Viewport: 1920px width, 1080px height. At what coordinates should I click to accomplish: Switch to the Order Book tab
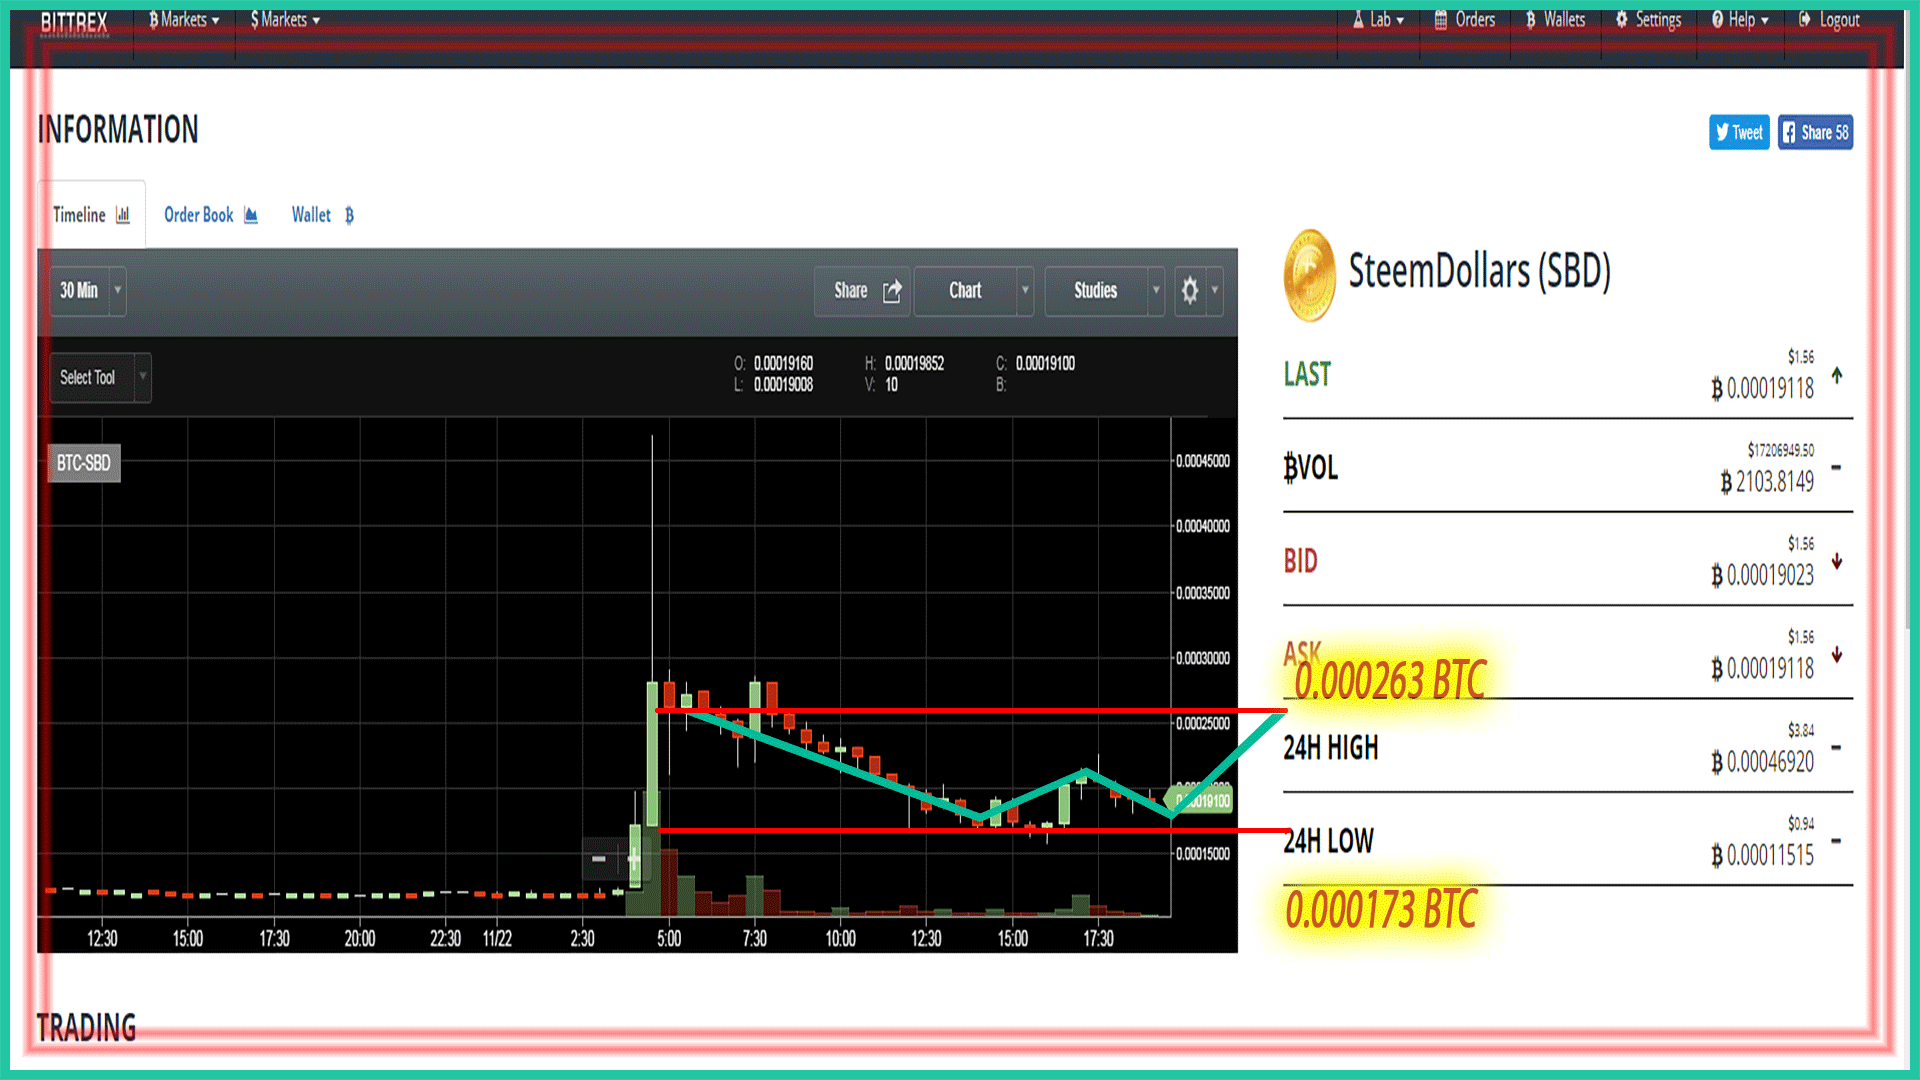pos(211,215)
